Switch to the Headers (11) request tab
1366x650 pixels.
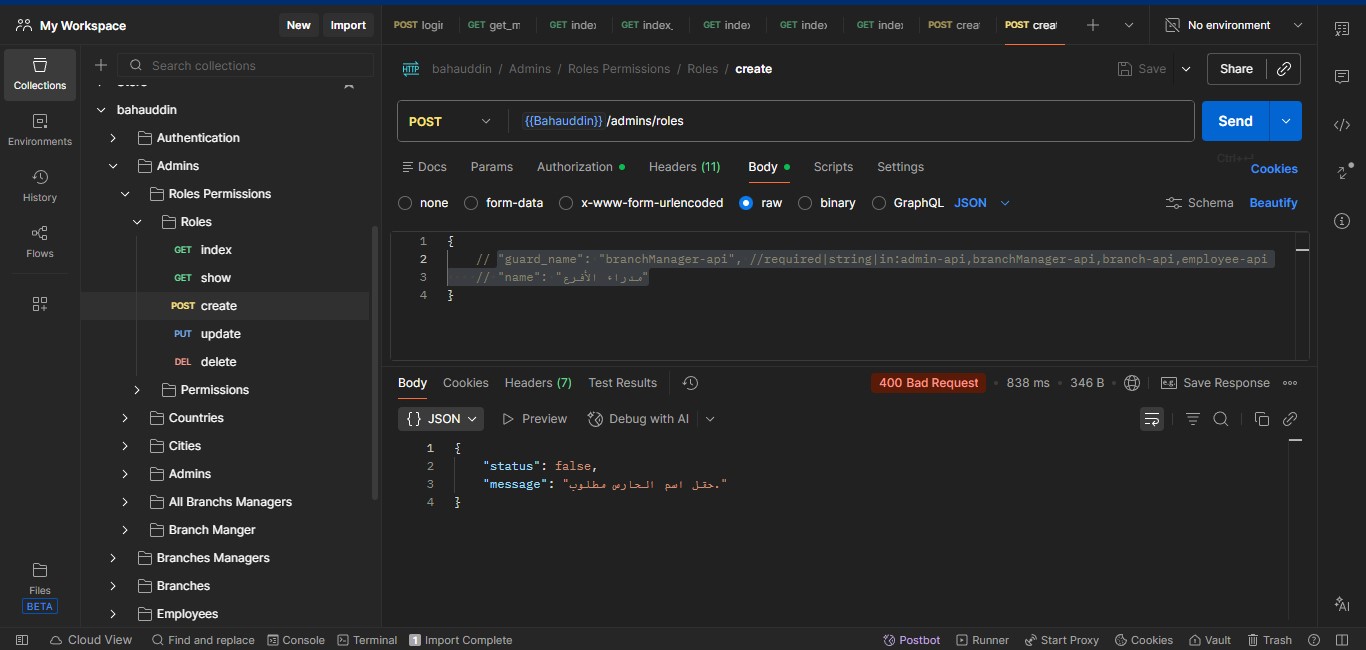click(684, 167)
